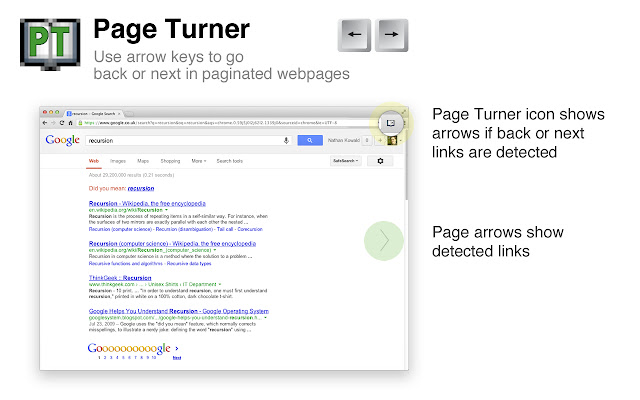Open Recursion (computer science) - Wikipedia result title
The height and width of the screenshot is (400, 640).
(172, 243)
